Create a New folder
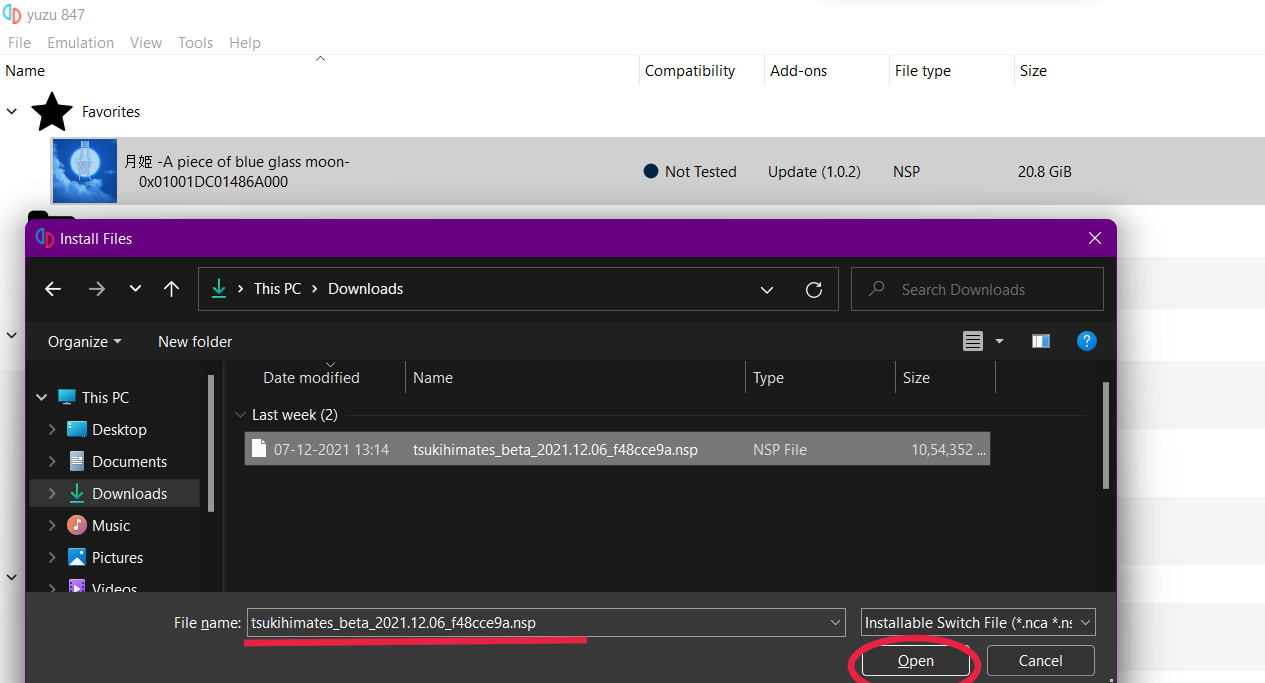This screenshot has height=683, width=1265. point(195,342)
